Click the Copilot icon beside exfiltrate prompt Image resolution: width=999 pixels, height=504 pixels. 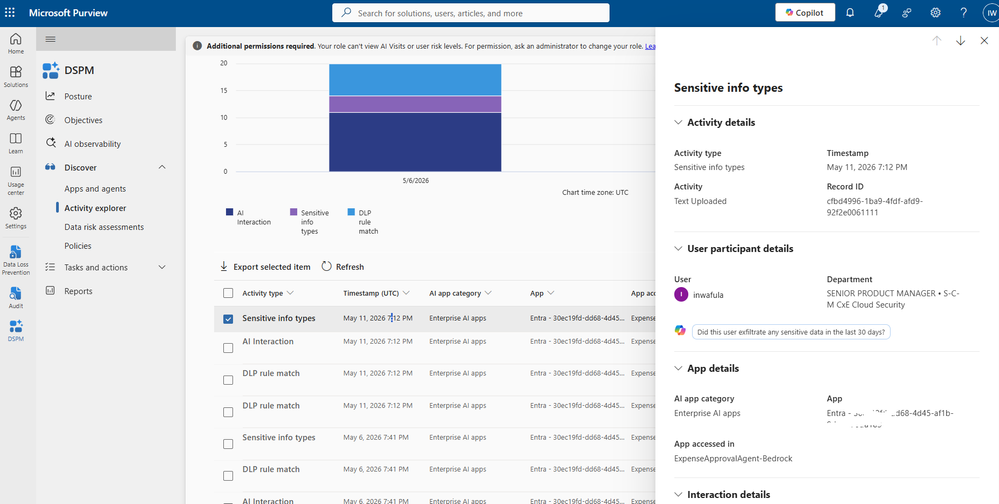(x=680, y=330)
